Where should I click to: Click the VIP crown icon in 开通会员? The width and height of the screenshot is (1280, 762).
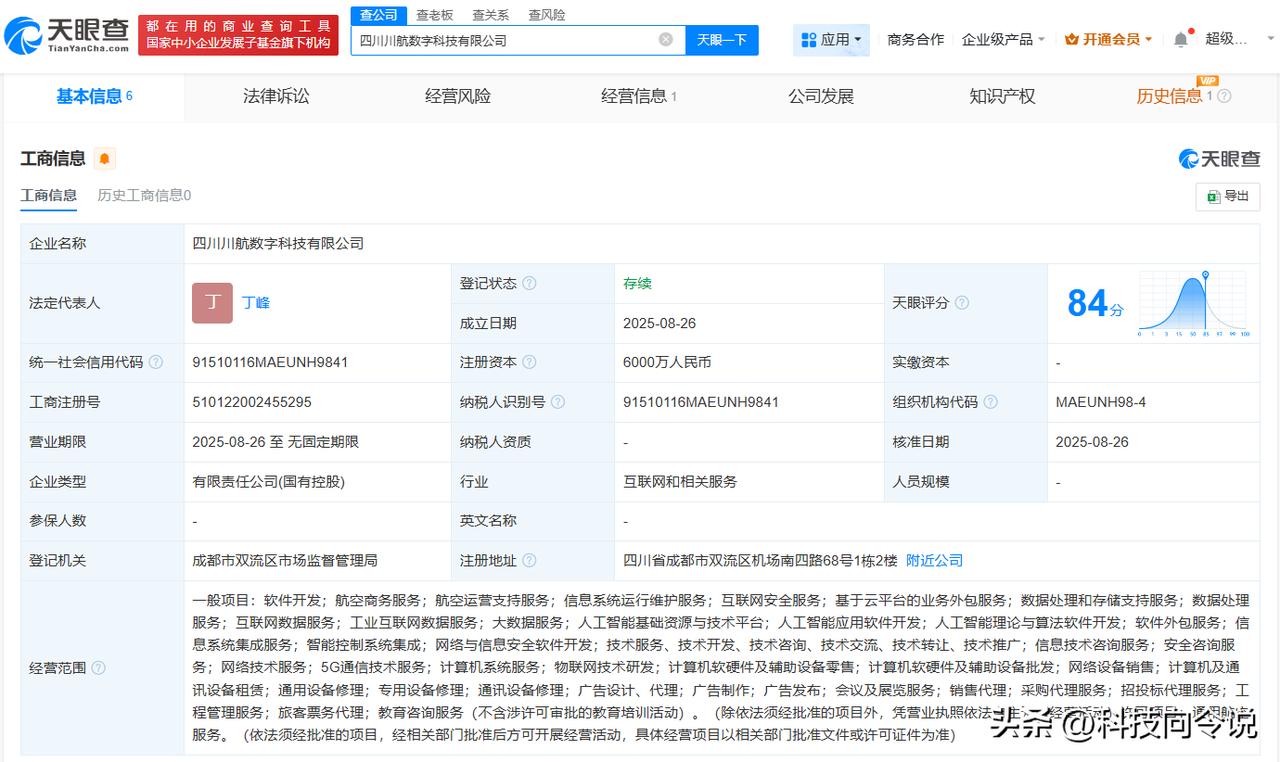[1072, 39]
